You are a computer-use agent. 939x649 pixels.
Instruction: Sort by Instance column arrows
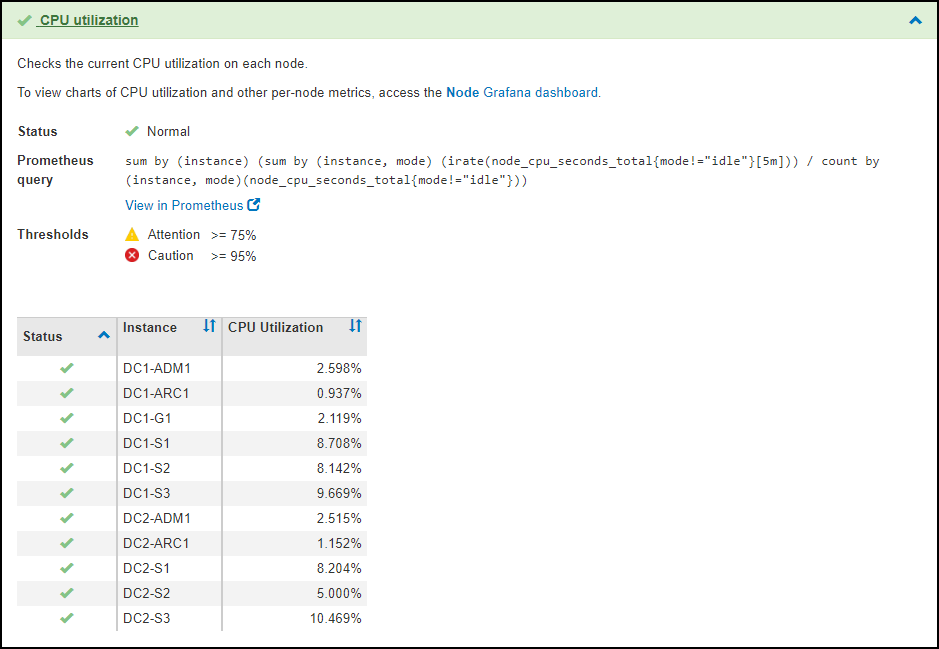click(209, 327)
